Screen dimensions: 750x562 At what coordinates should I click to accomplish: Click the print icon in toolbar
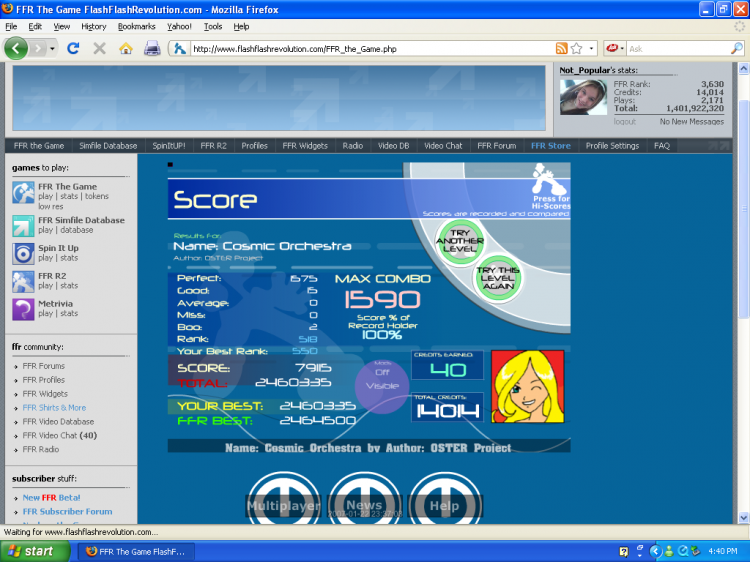[x=152, y=48]
